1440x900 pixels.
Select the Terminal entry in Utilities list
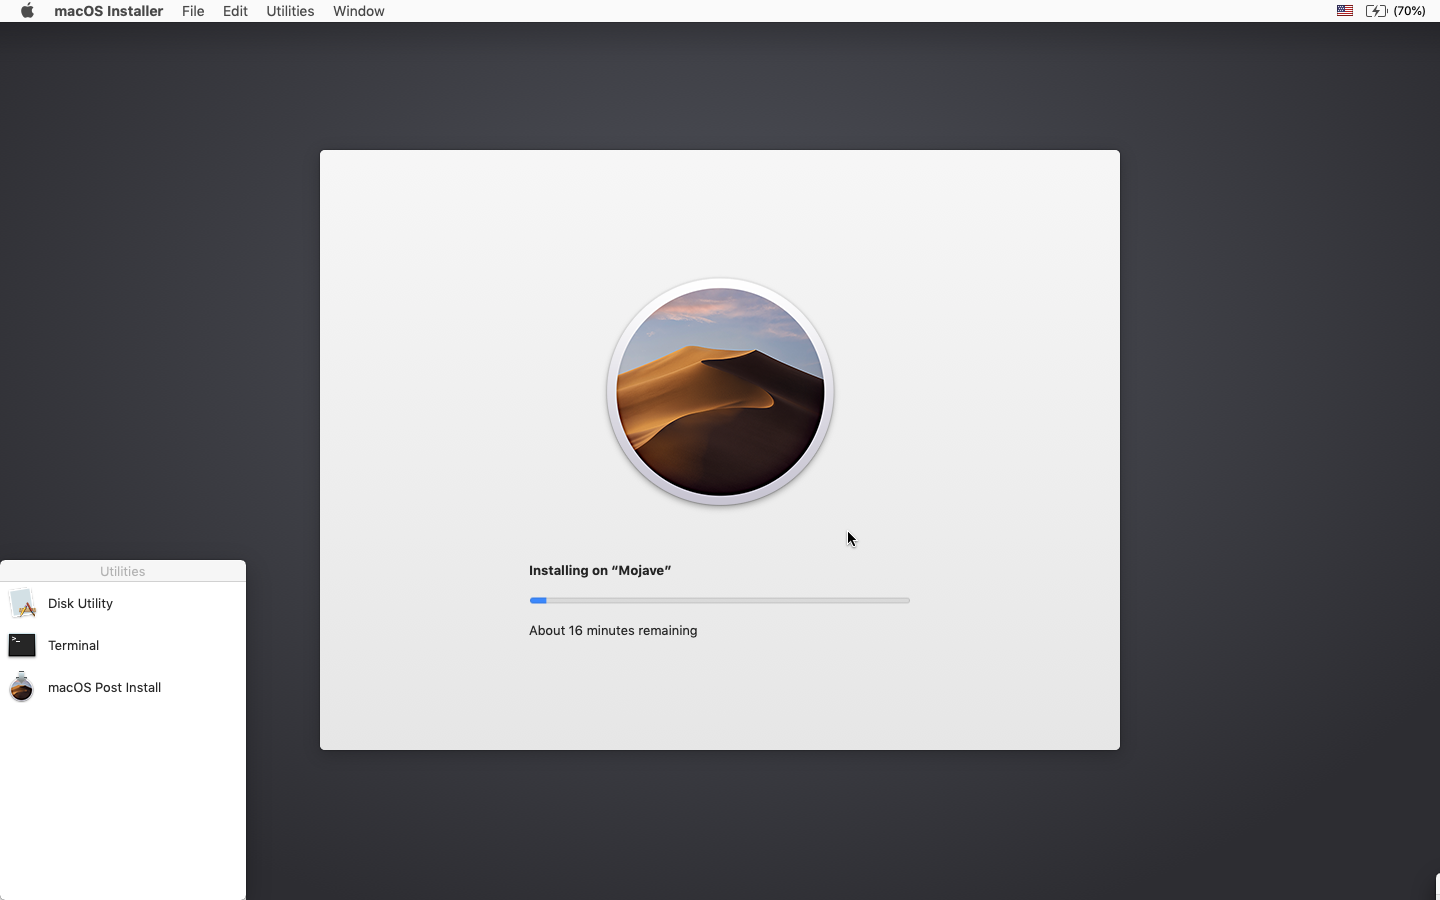(x=75, y=645)
